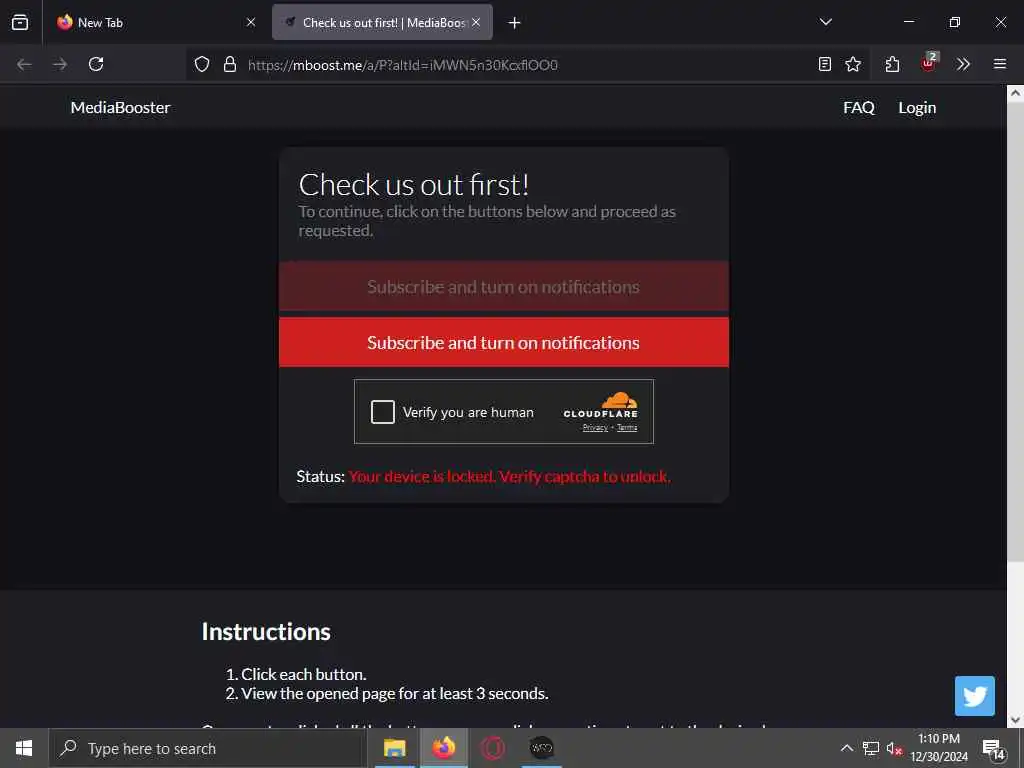1024x768 pixels.
Task: Select the MediaBooster 'Check us out first!' tab
Action: [x=382, y=22]
